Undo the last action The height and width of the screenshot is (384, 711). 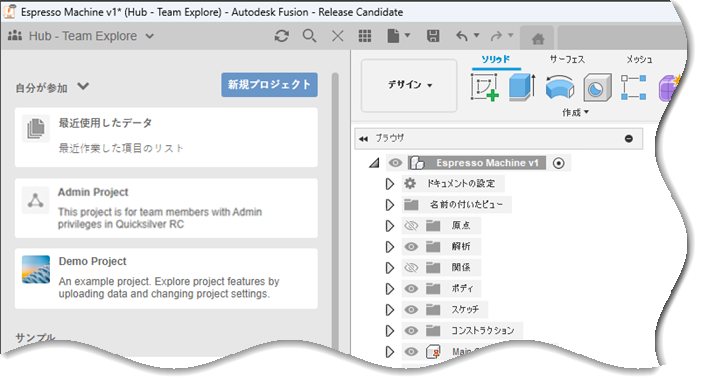(462, 36)
